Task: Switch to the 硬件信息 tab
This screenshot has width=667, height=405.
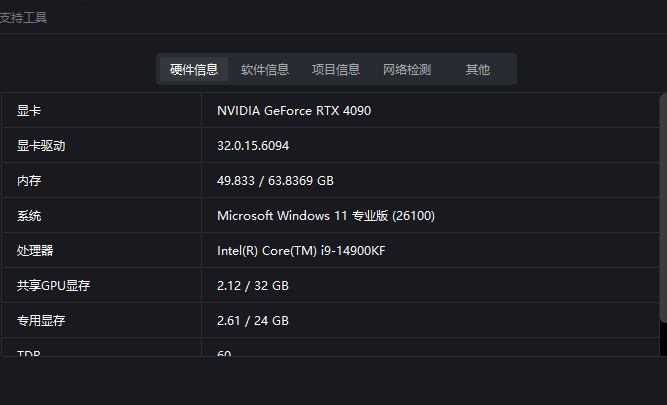Action: 194,69
